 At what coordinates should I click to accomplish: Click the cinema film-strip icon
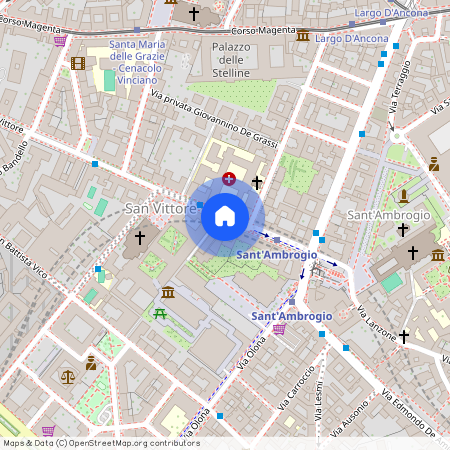(78, 63)
